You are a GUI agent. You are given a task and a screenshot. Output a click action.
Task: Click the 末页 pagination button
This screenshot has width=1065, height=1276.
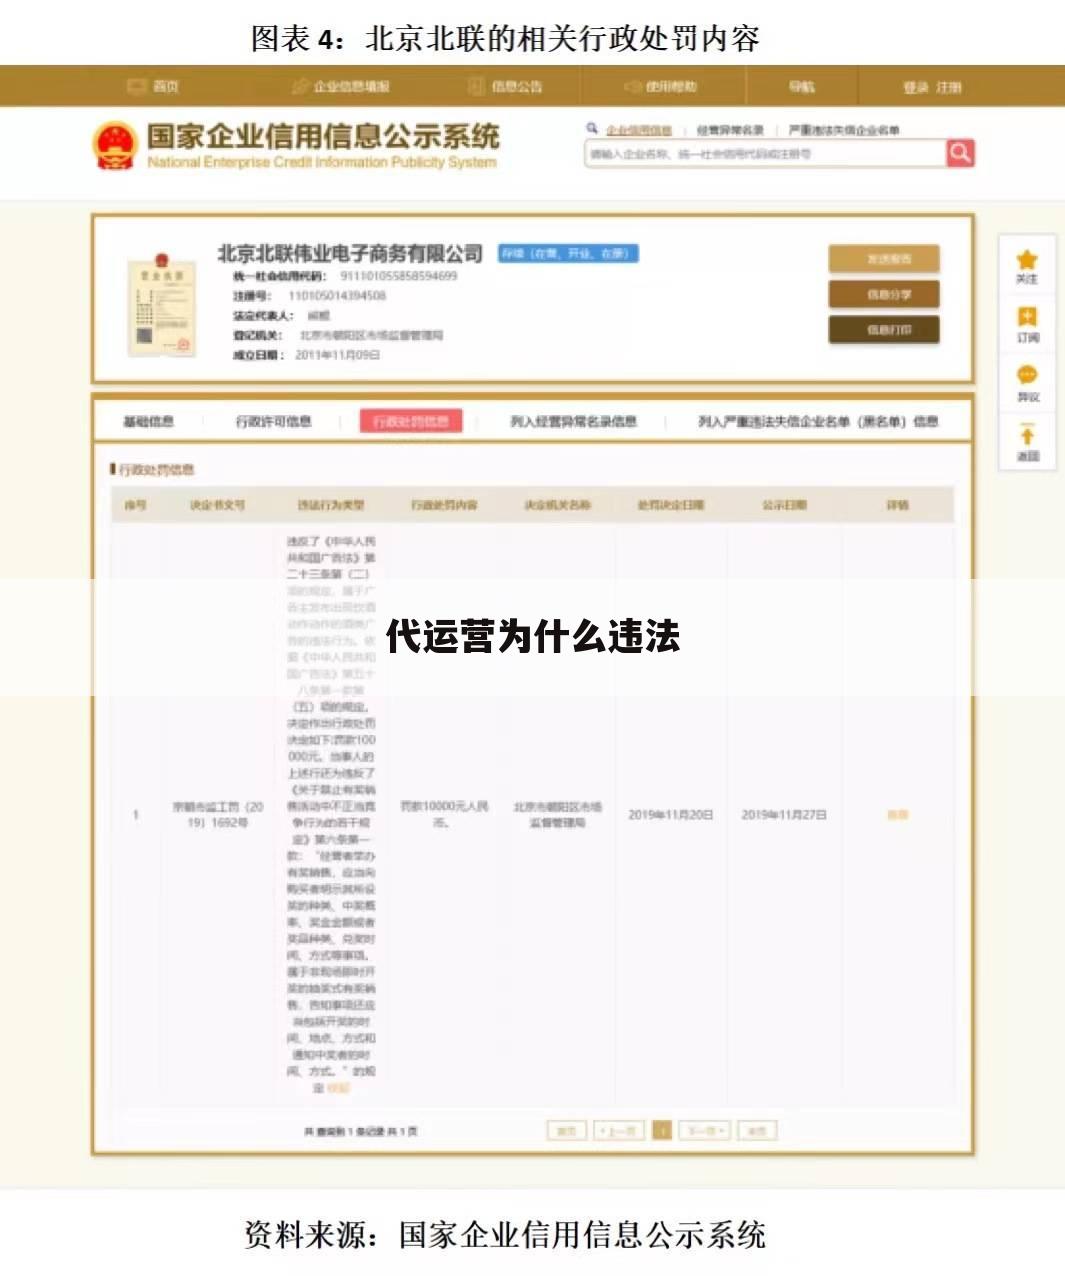[x=757, y=1131]
